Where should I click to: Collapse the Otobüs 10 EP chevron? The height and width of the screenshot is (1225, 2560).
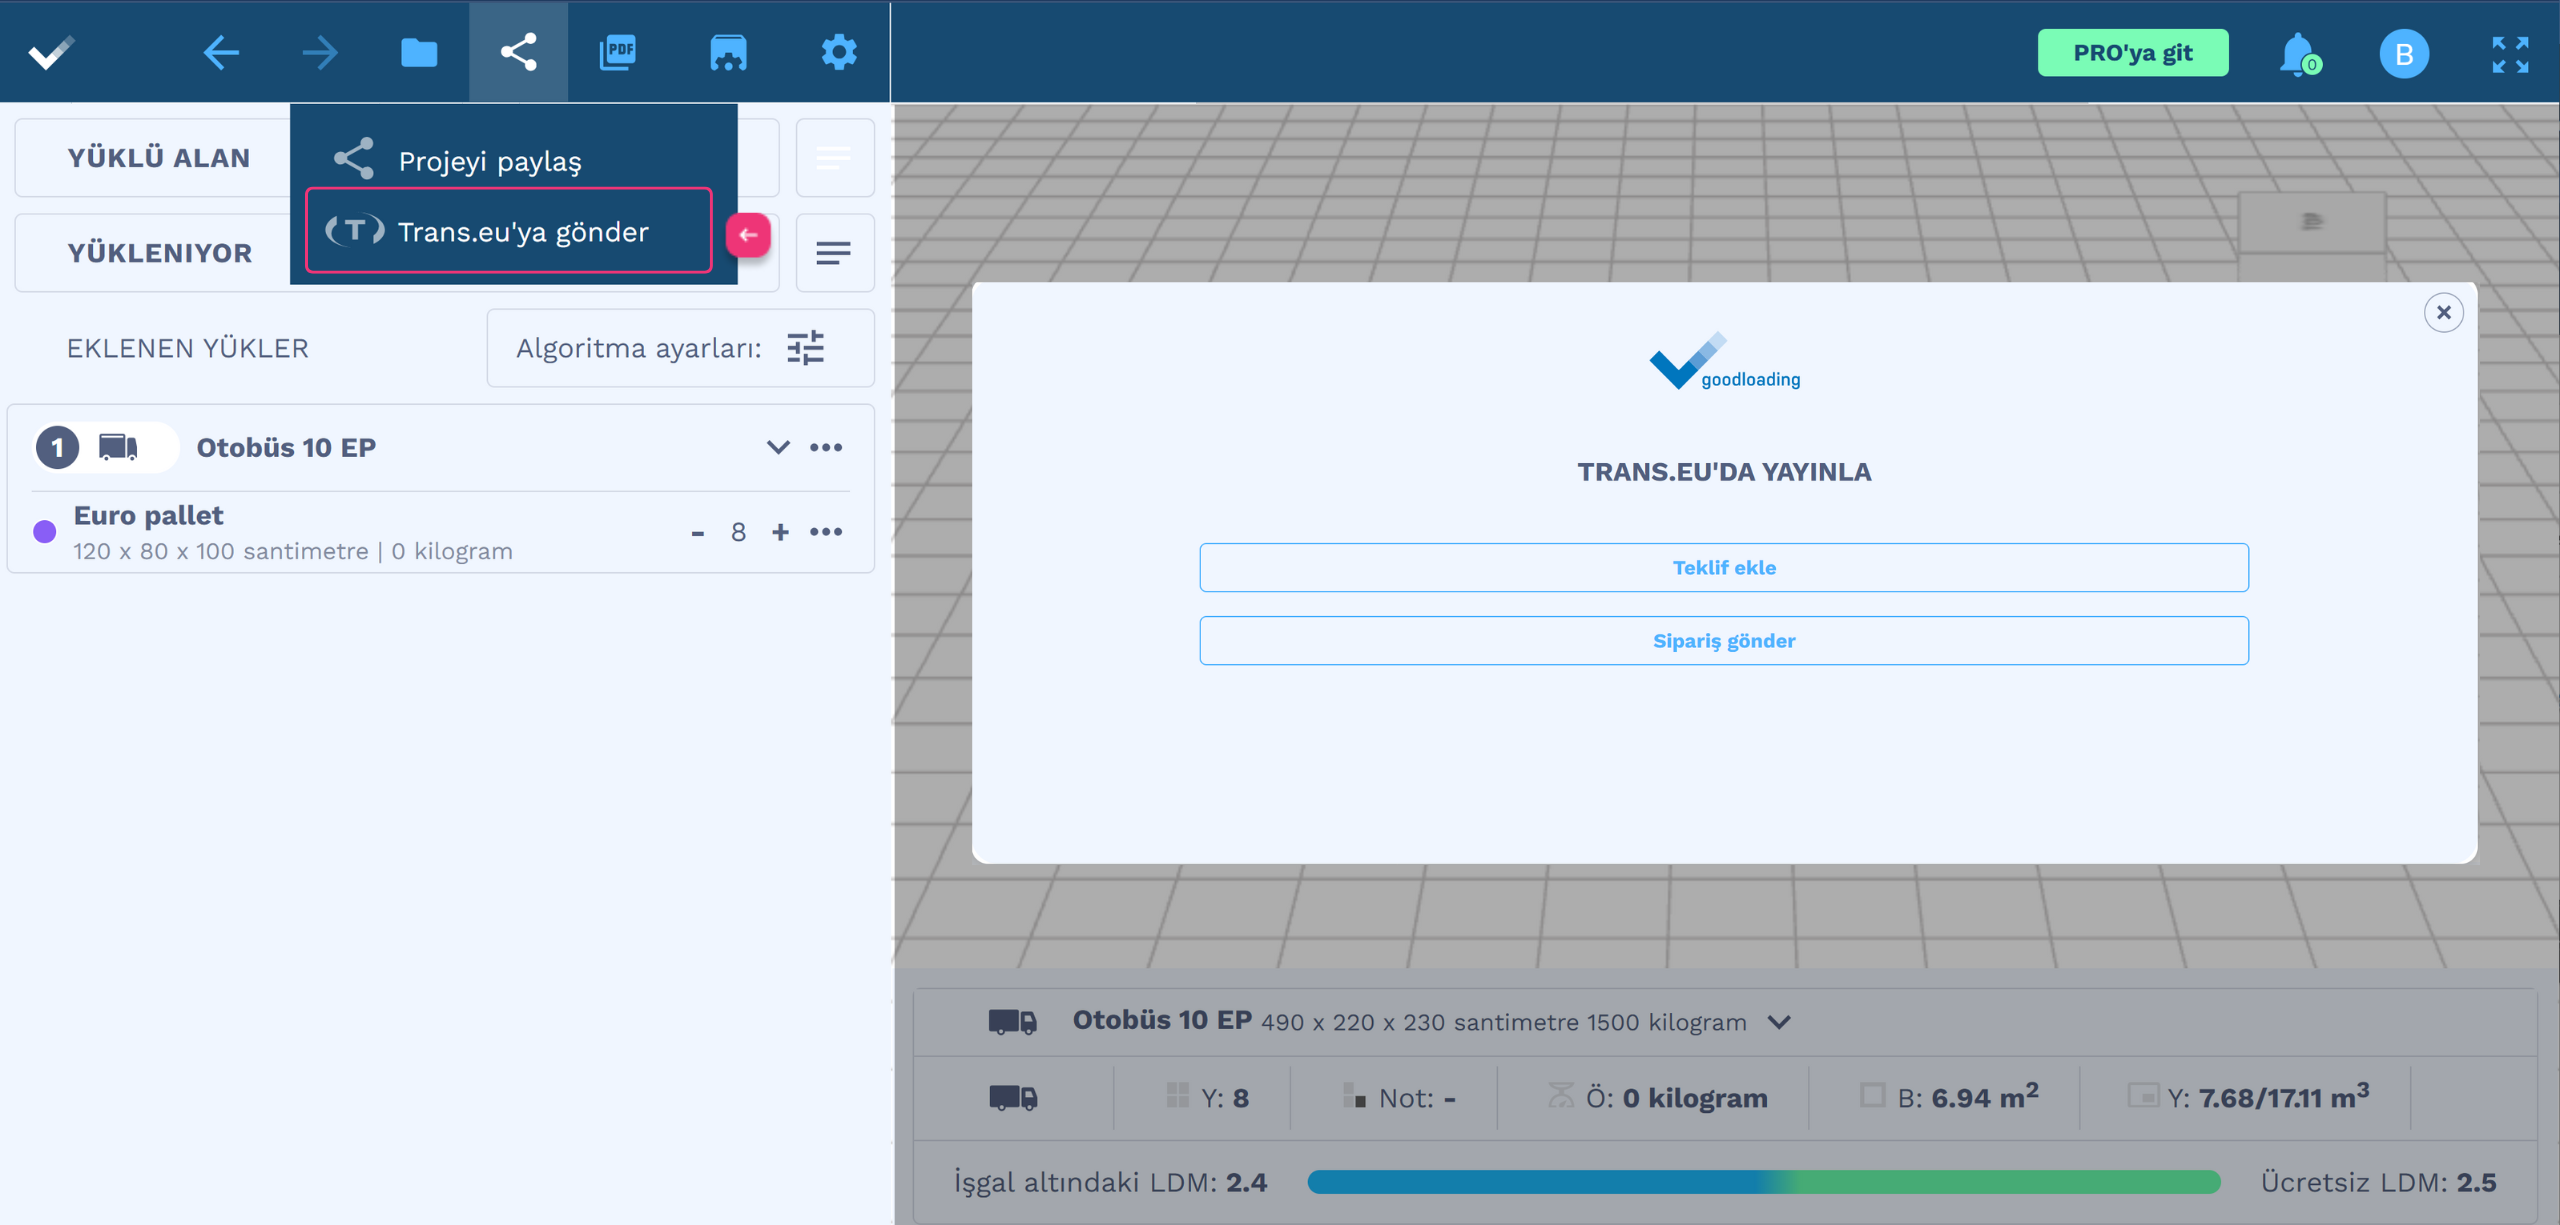coord(777,447)
